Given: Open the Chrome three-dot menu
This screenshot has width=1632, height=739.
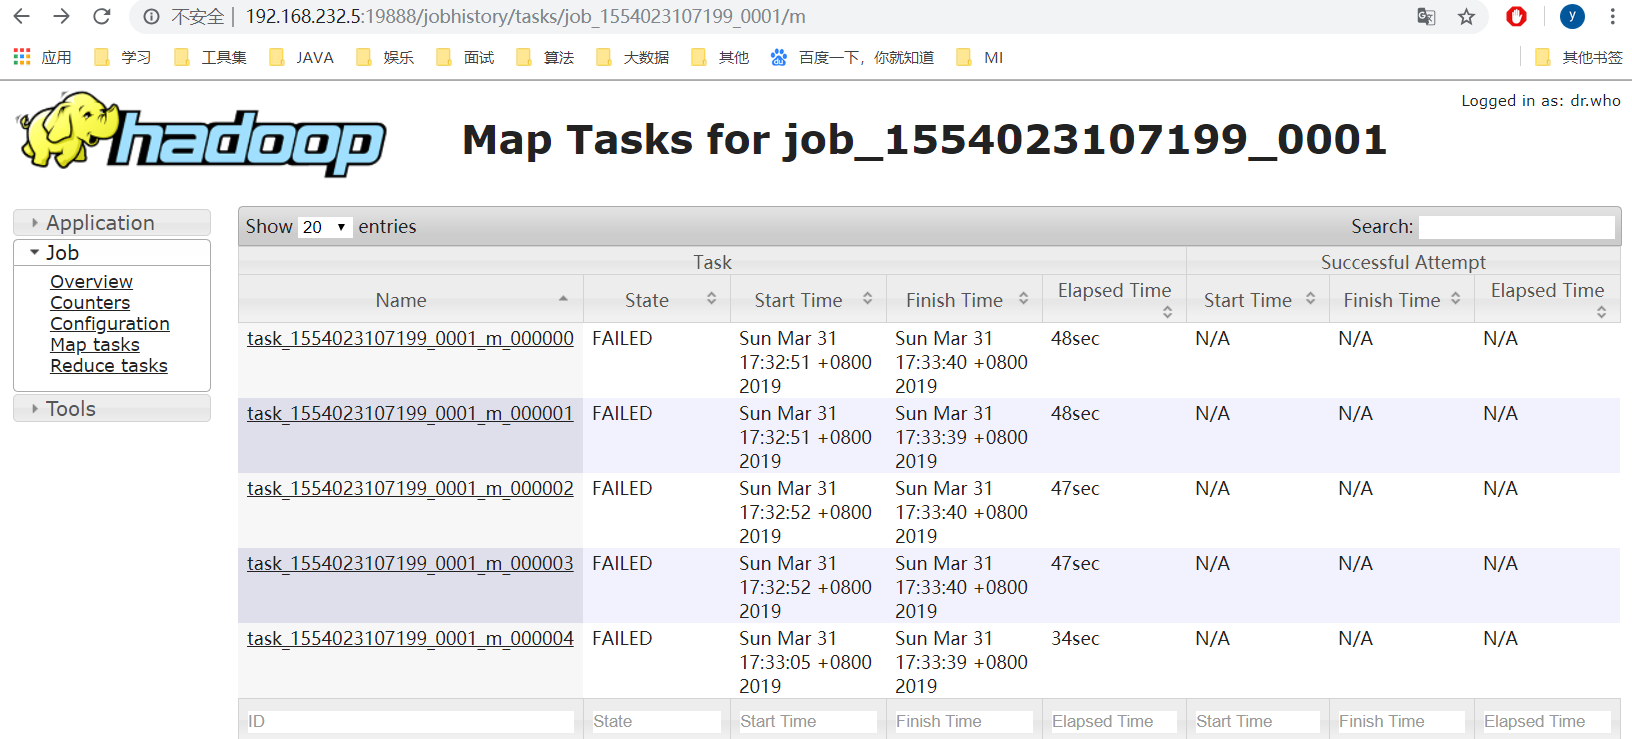Looking at the screenshot, I should click(x=1612, y=16).
